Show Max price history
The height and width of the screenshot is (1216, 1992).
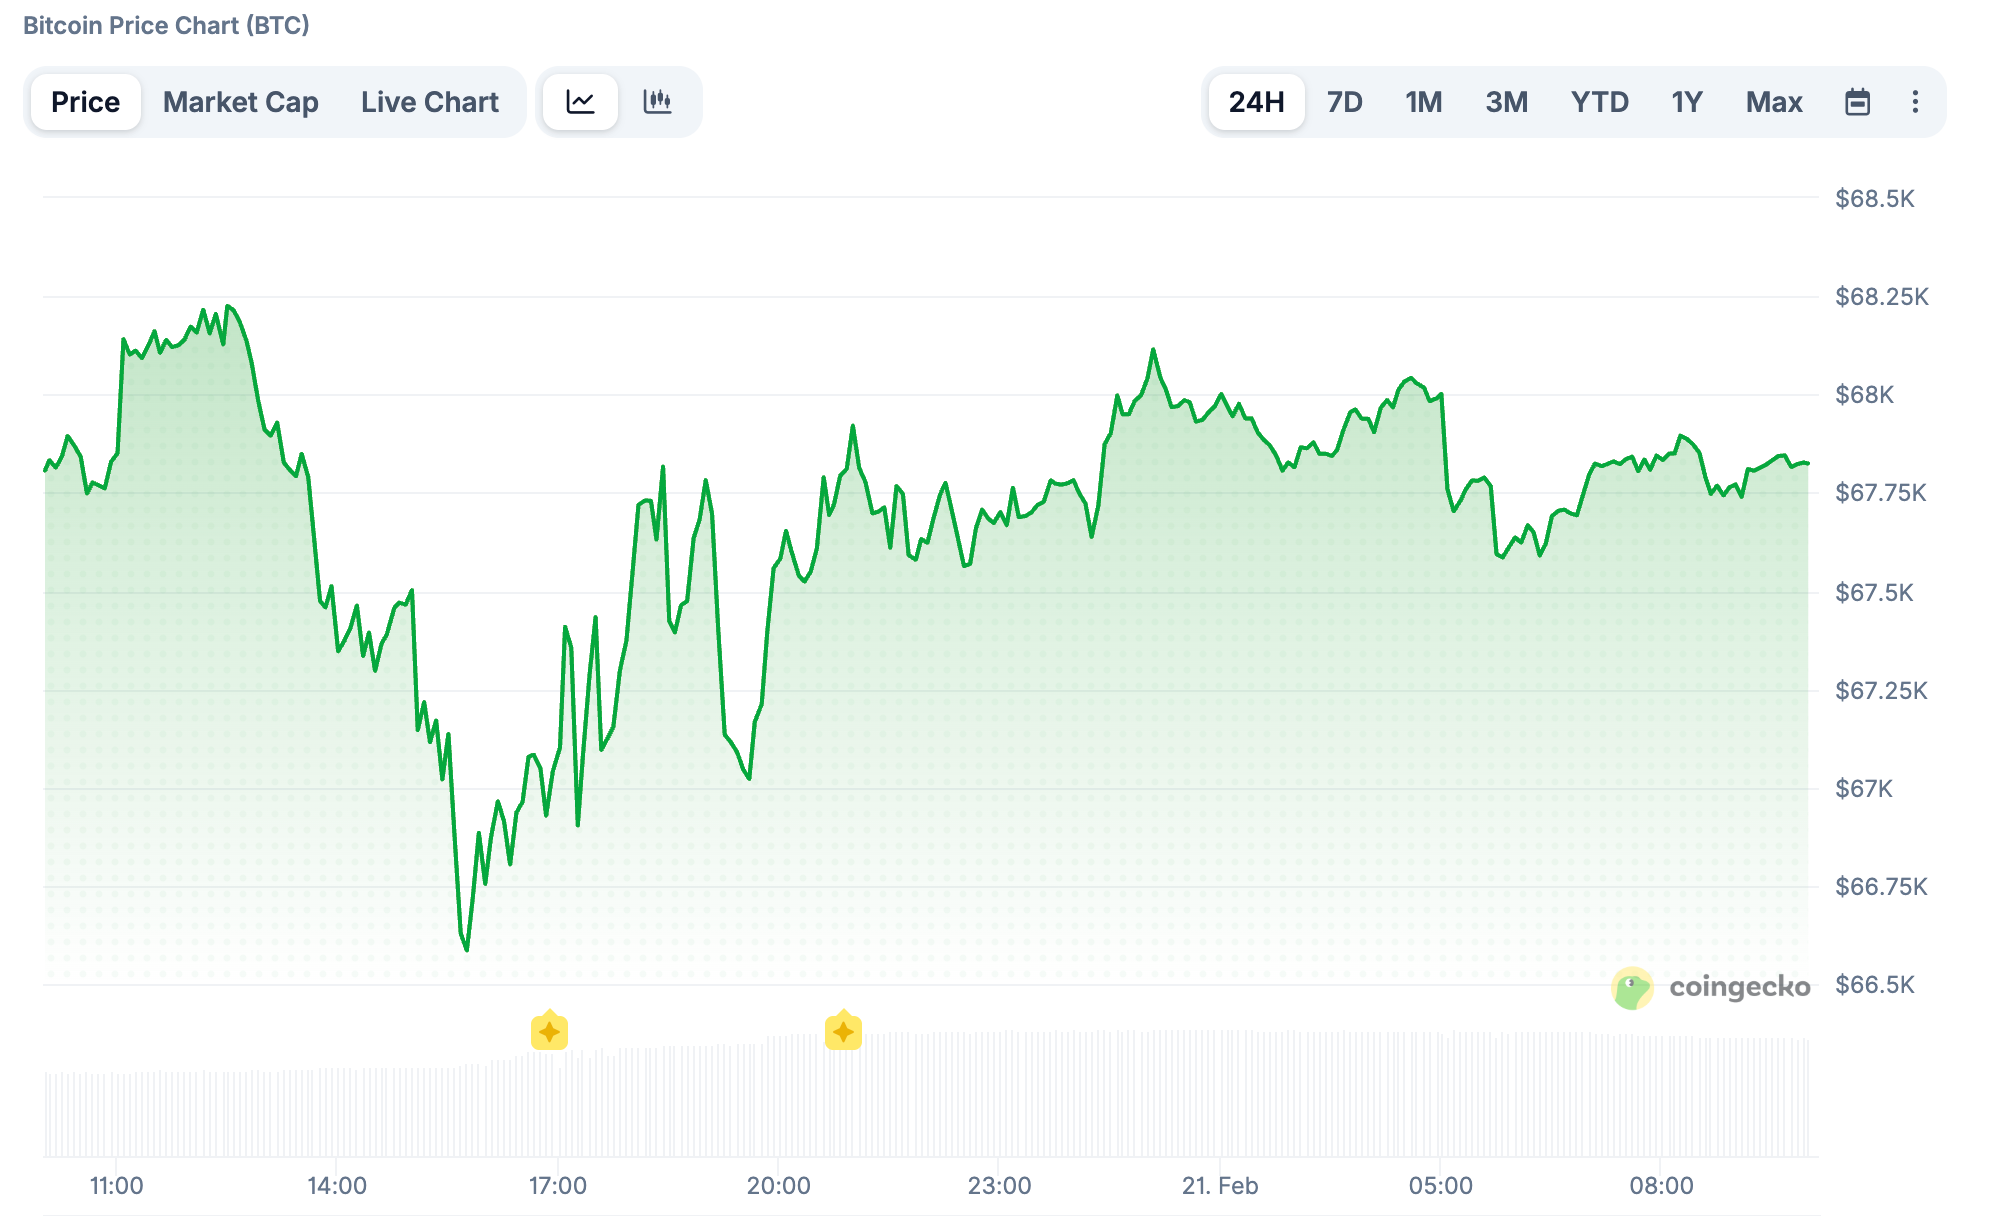tap(1774, 102)
